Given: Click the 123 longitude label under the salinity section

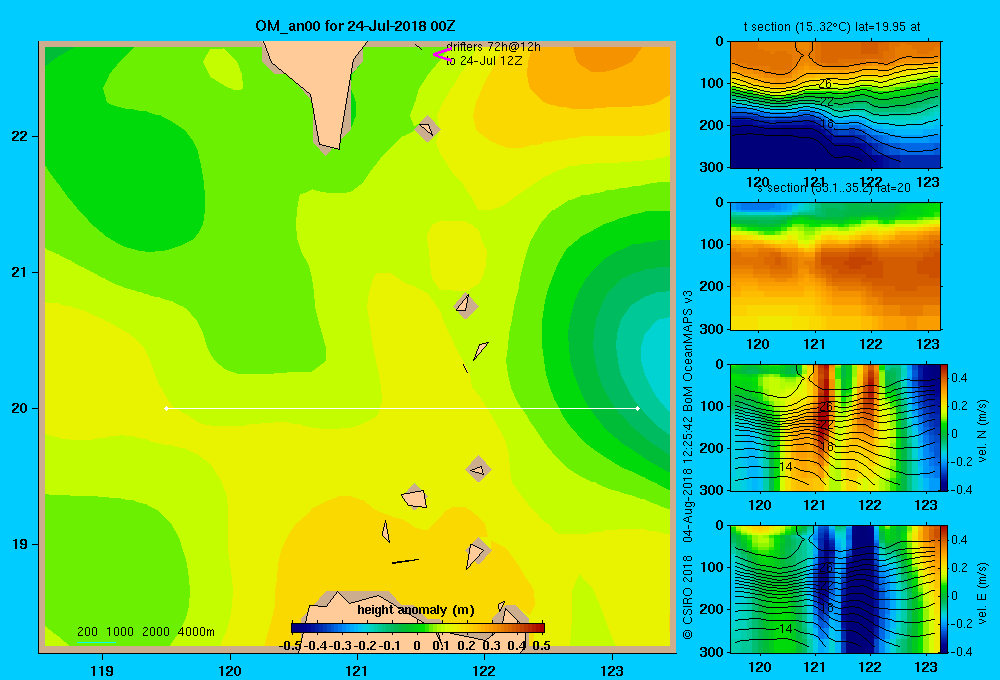Looking at the screenshot, I should (927, 344).
